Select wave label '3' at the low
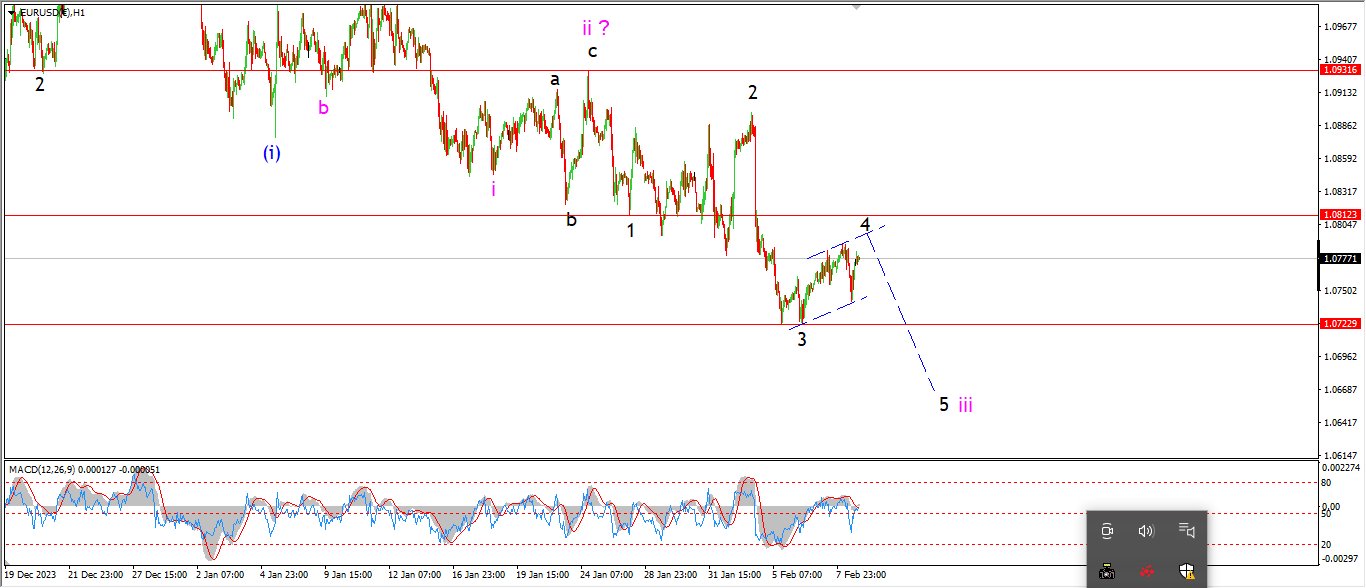The height and width of the screenshot is (588, 1366). [802, 339]
